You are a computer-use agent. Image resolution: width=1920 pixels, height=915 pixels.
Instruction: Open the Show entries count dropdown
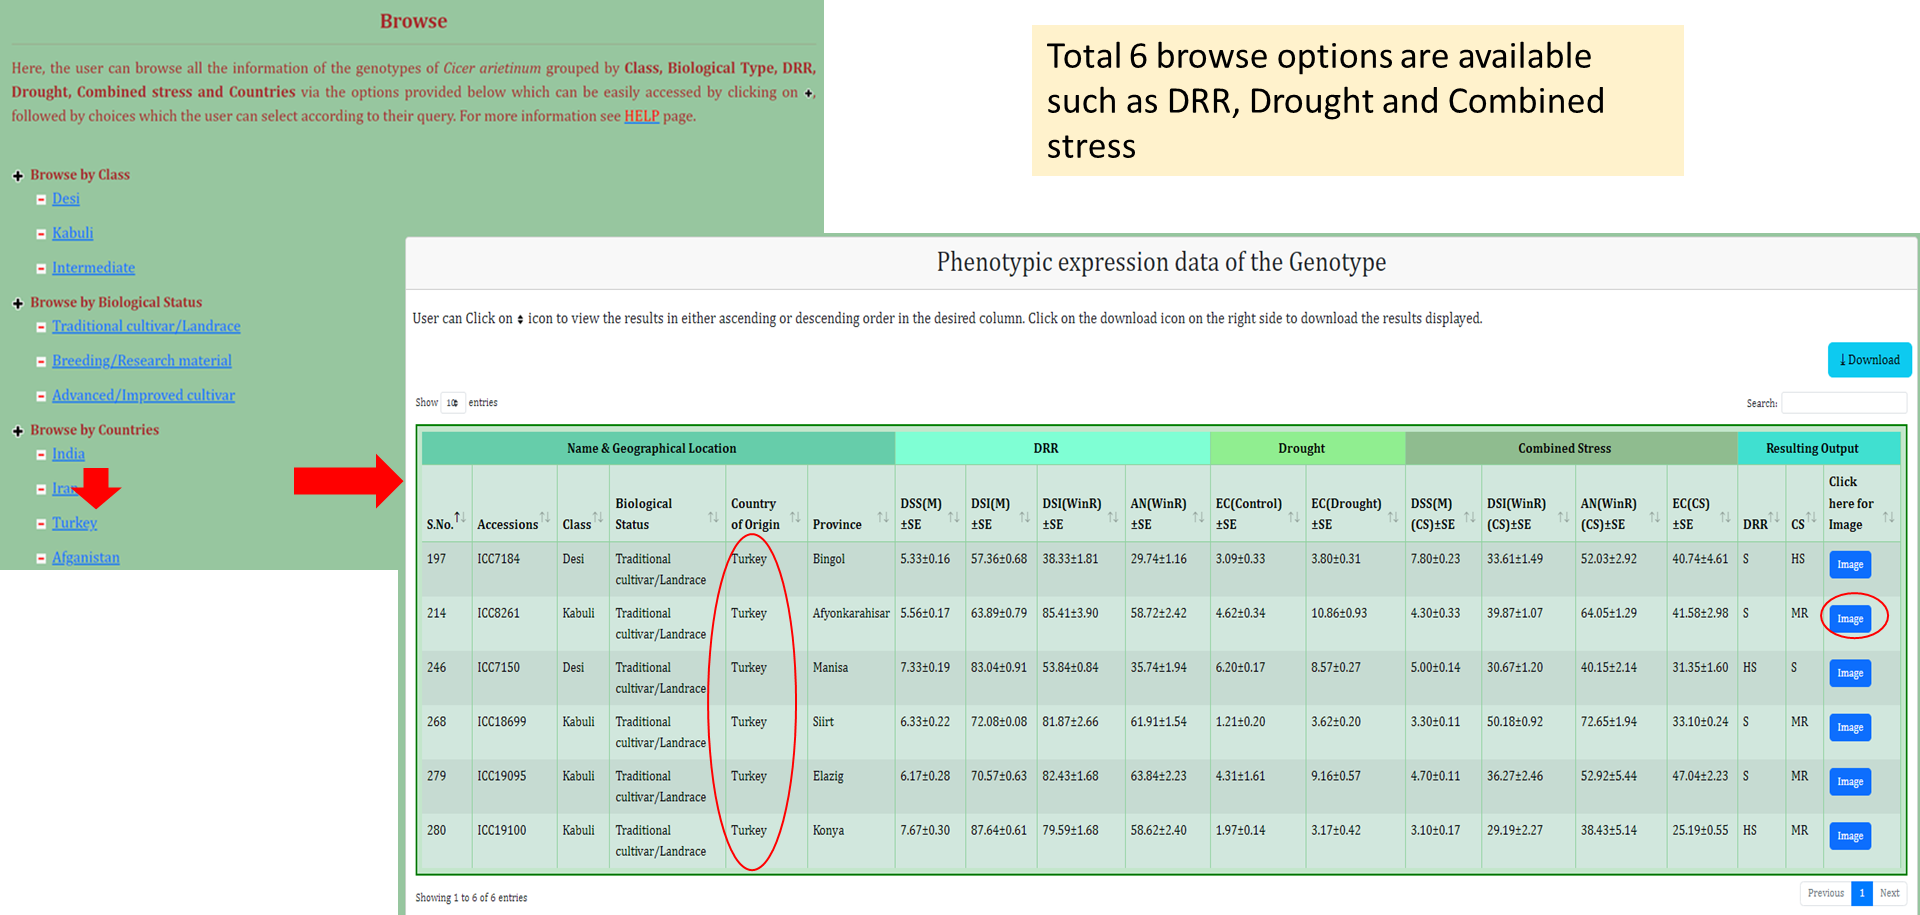point(452,403)
